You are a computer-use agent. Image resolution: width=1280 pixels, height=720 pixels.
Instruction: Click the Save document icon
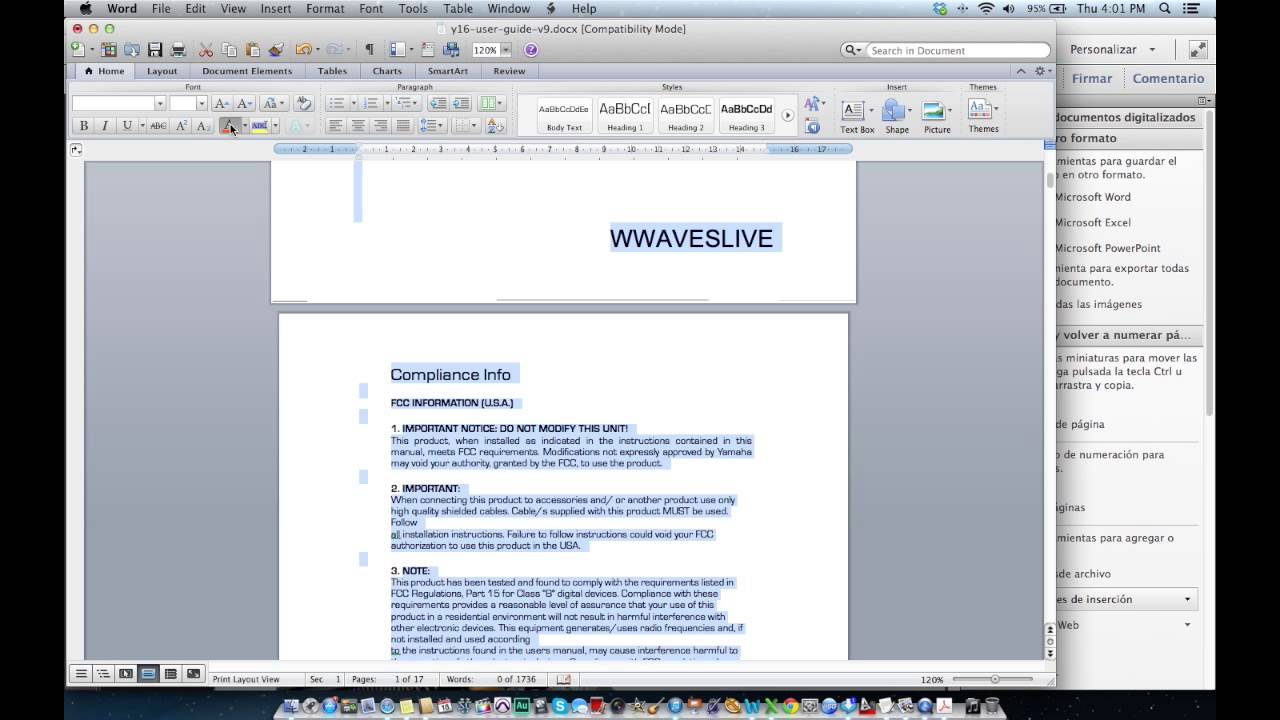[x=155, y=49]
